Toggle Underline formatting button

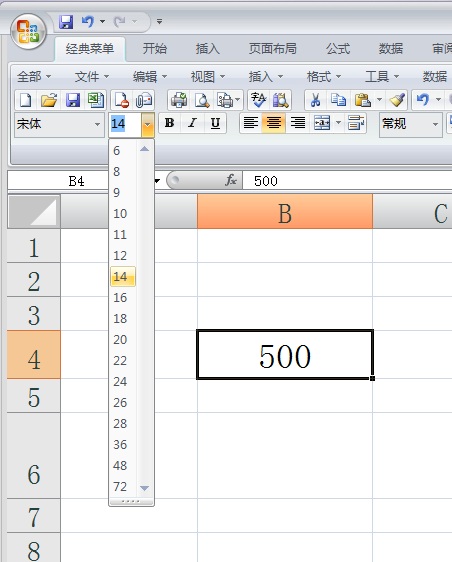[215, 123]
